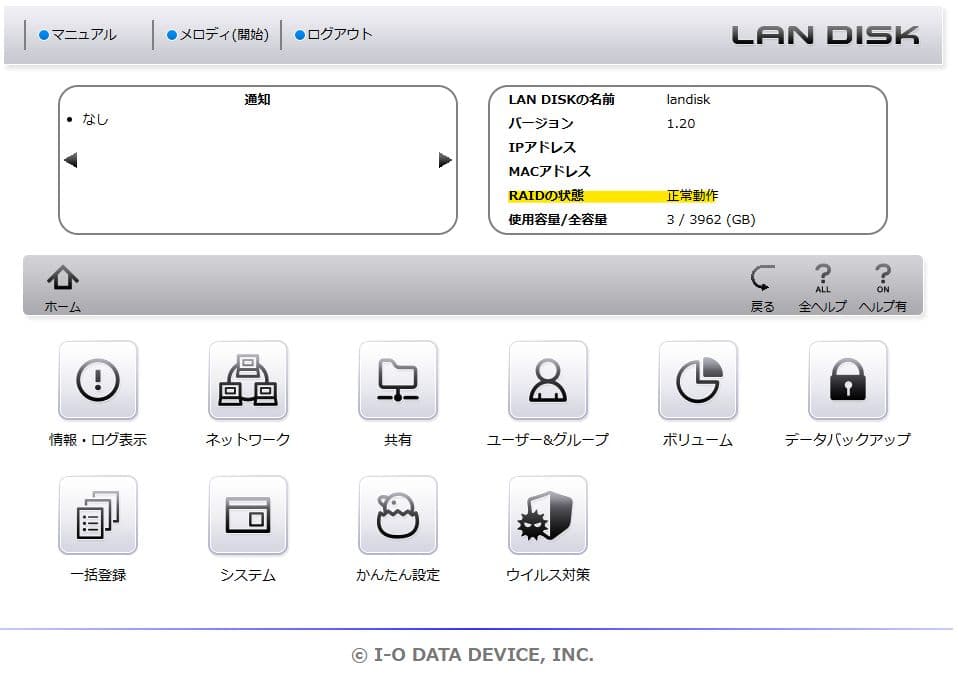Screen dimensions: 958x675
Task: Open ウイルス対策 (Antivirus) settings
Action: (x=547, y=517)
